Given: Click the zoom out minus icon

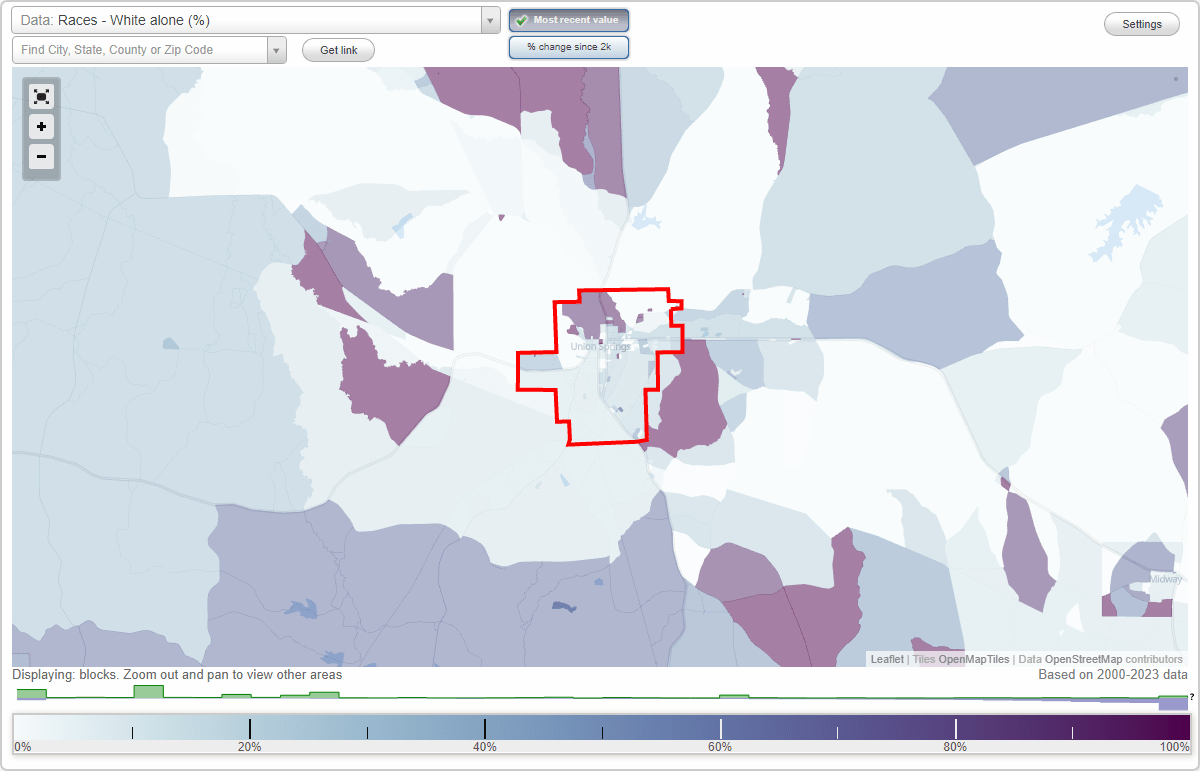Looking at the screenshot, I should [41, 157].
